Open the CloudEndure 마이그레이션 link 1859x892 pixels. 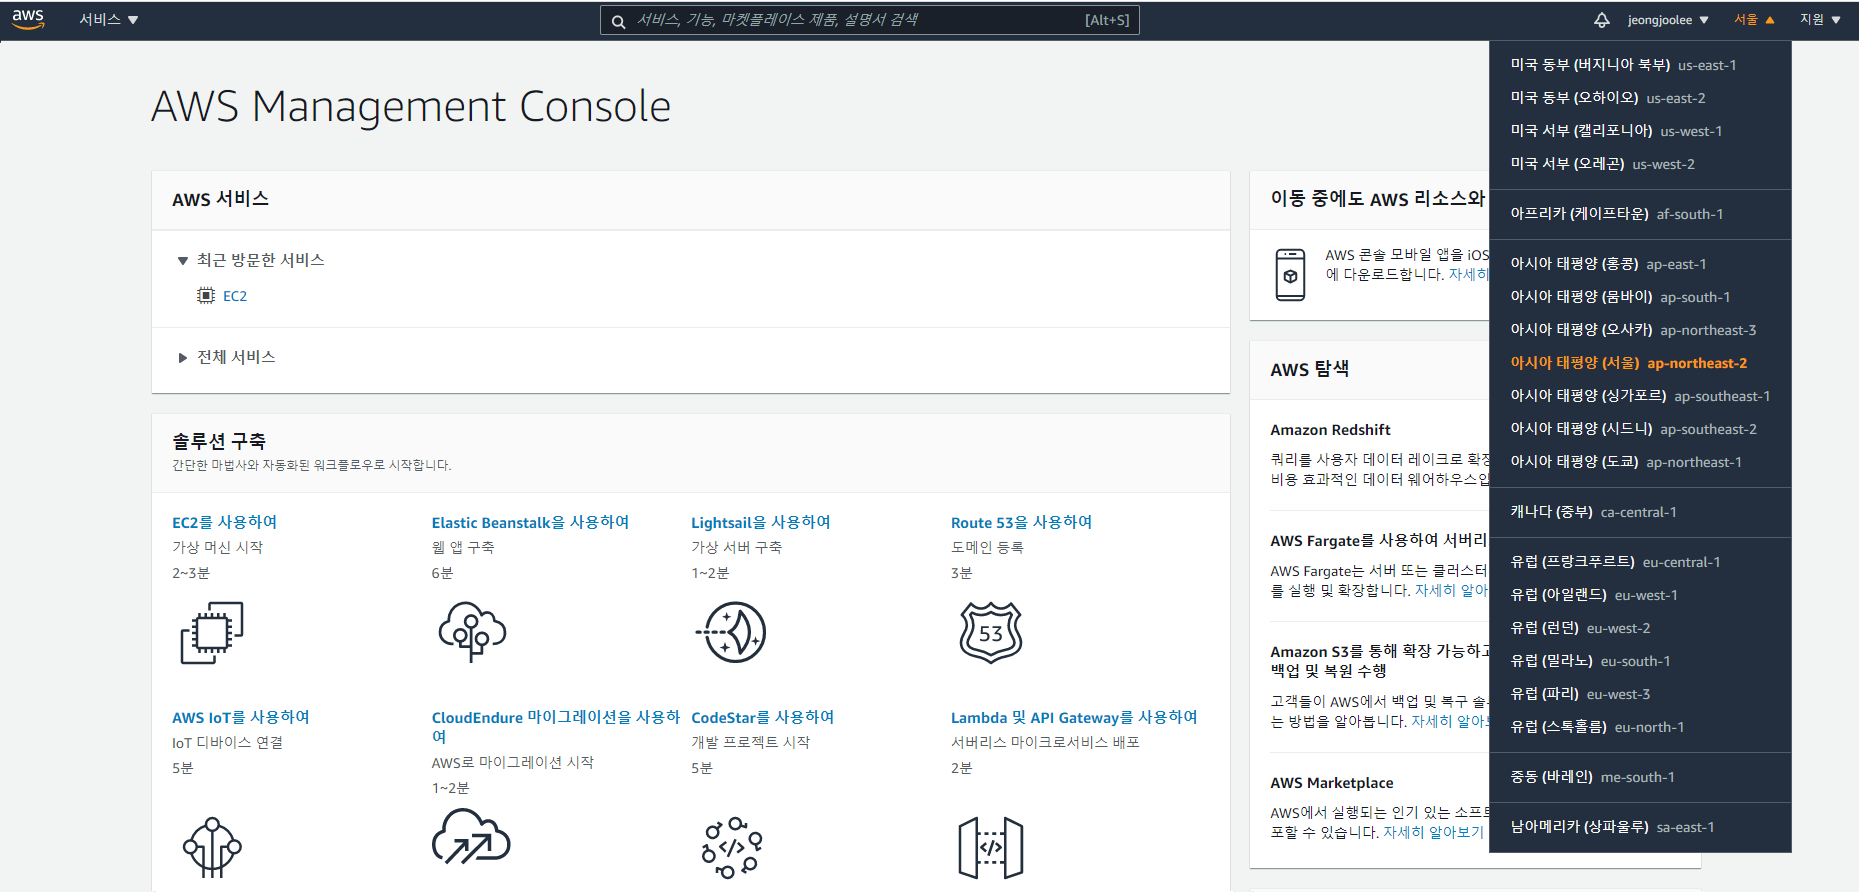pos(556,727)
